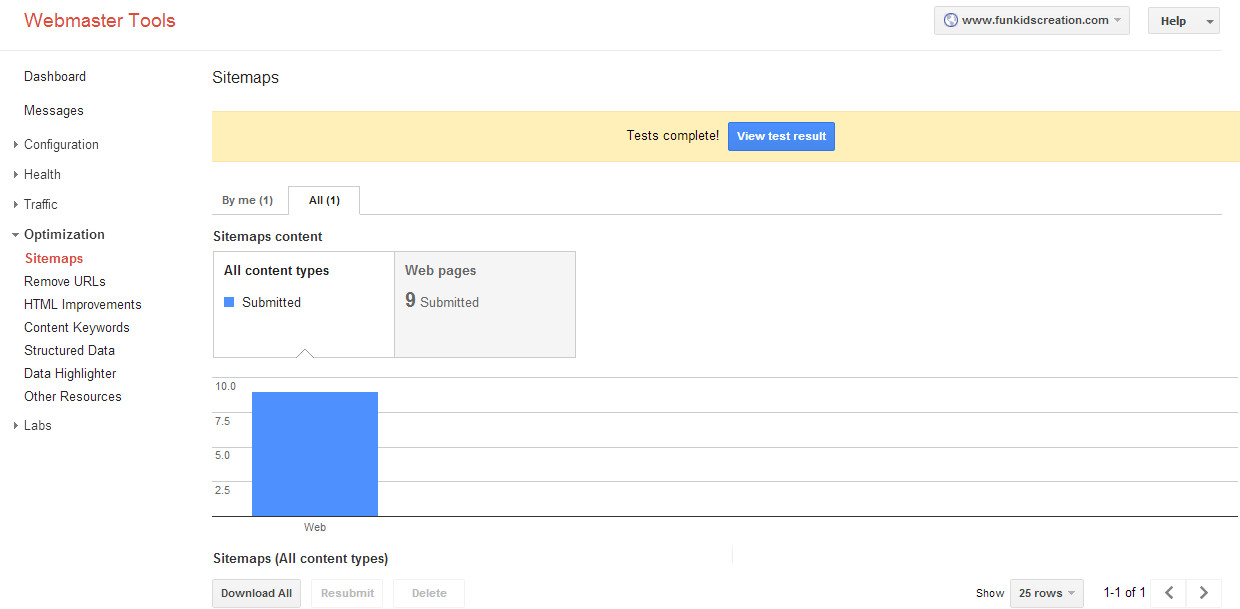This screenshot has width=1240, height=609.
Task: Go to next page arrow
Action: [x=1204, y=593]
